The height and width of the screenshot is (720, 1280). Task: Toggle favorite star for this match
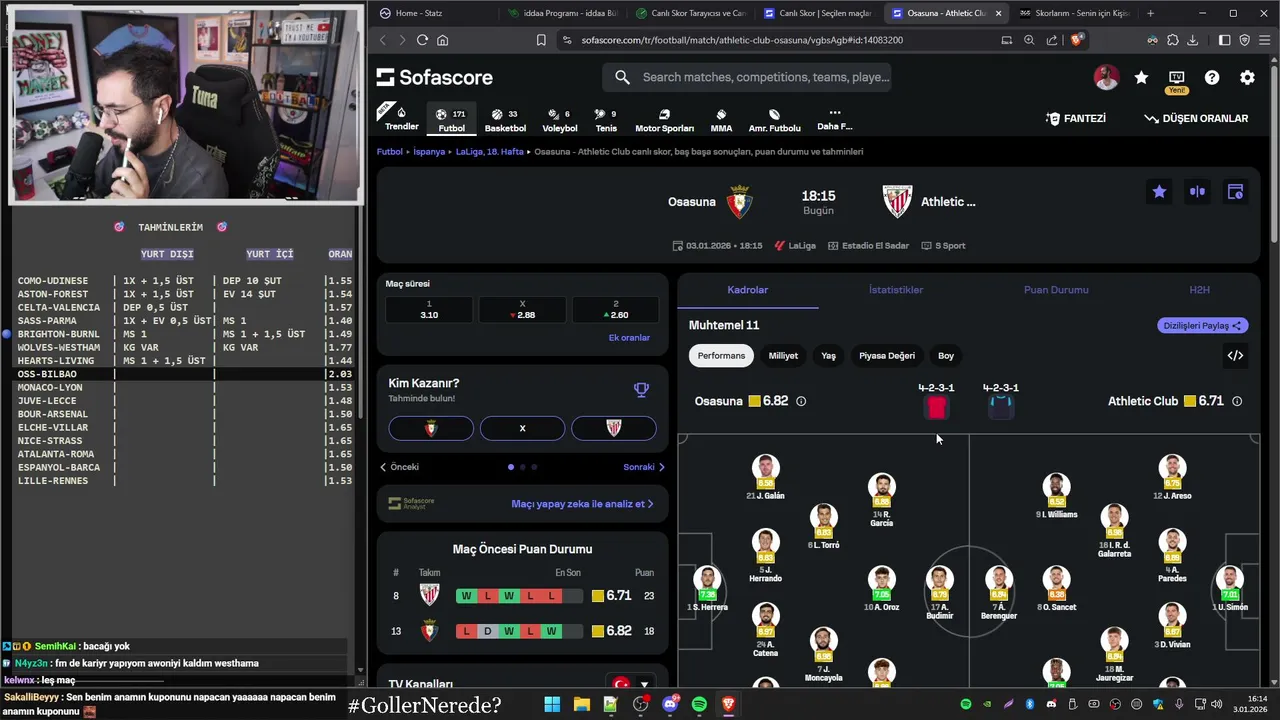(x=1159, y=192)
